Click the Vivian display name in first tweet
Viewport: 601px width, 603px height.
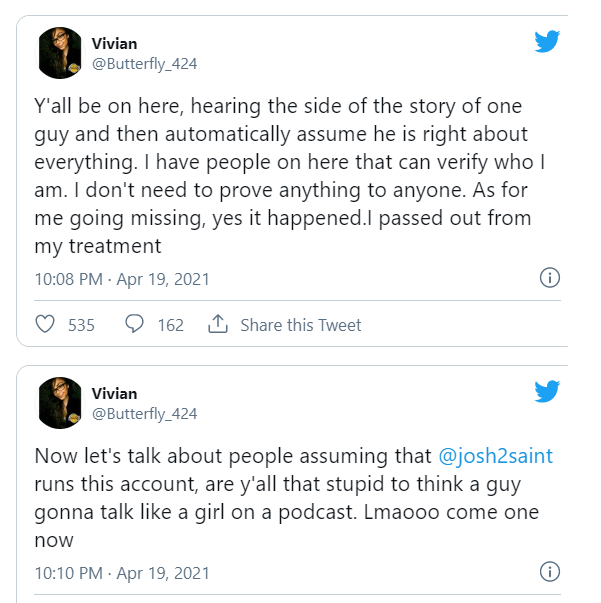coord(115,45)
